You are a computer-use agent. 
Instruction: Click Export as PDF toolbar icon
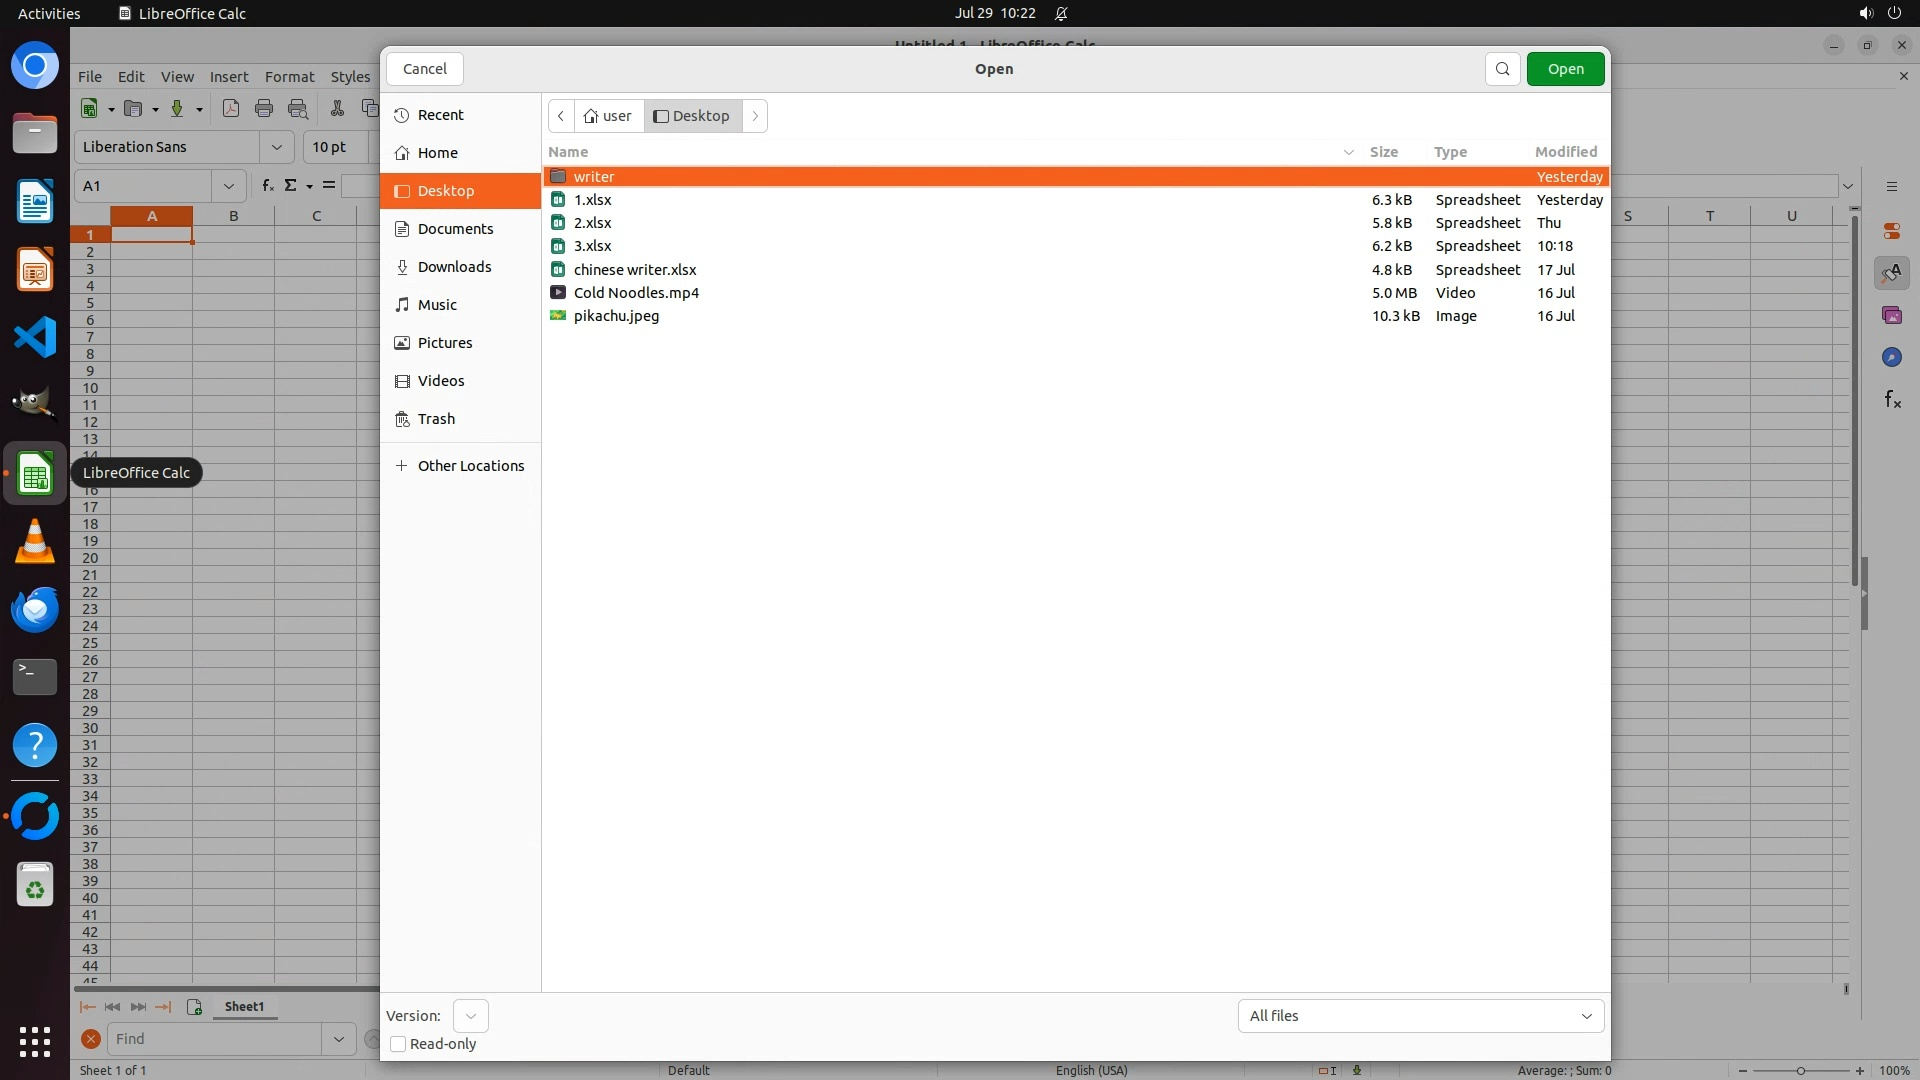click(231, 109)
